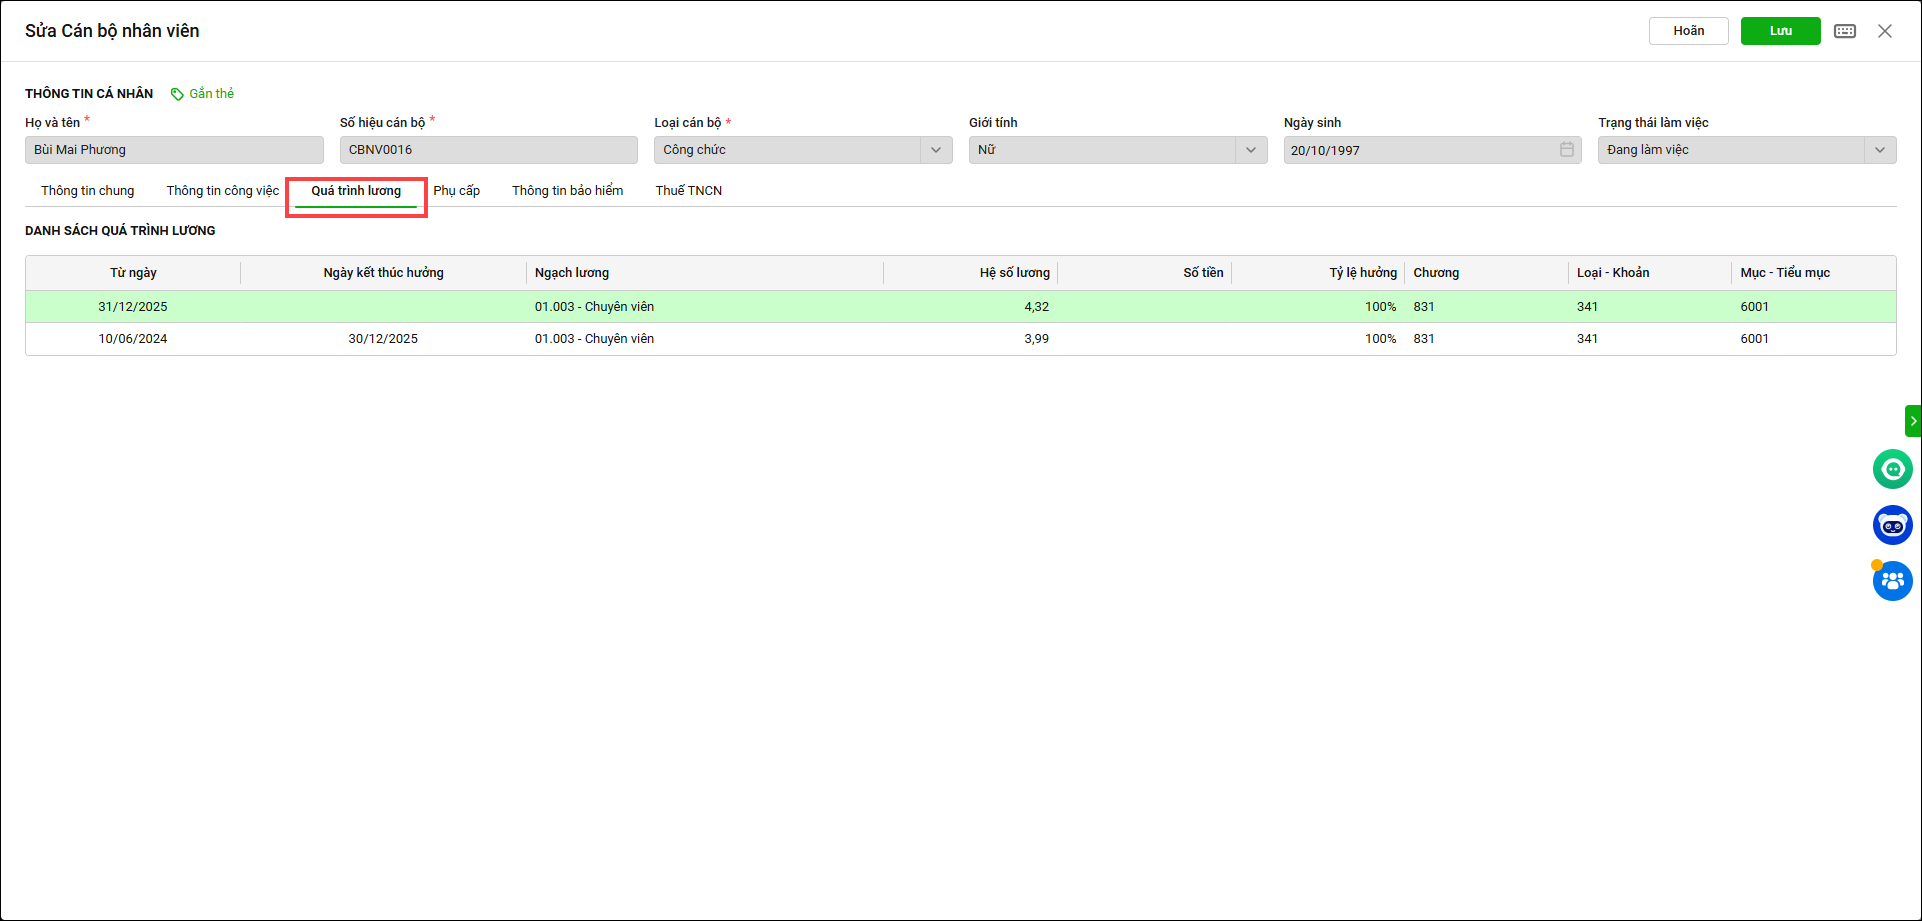Click the Gắn thẻ tag icon
1922x921 pixels.
click(177, 94)
